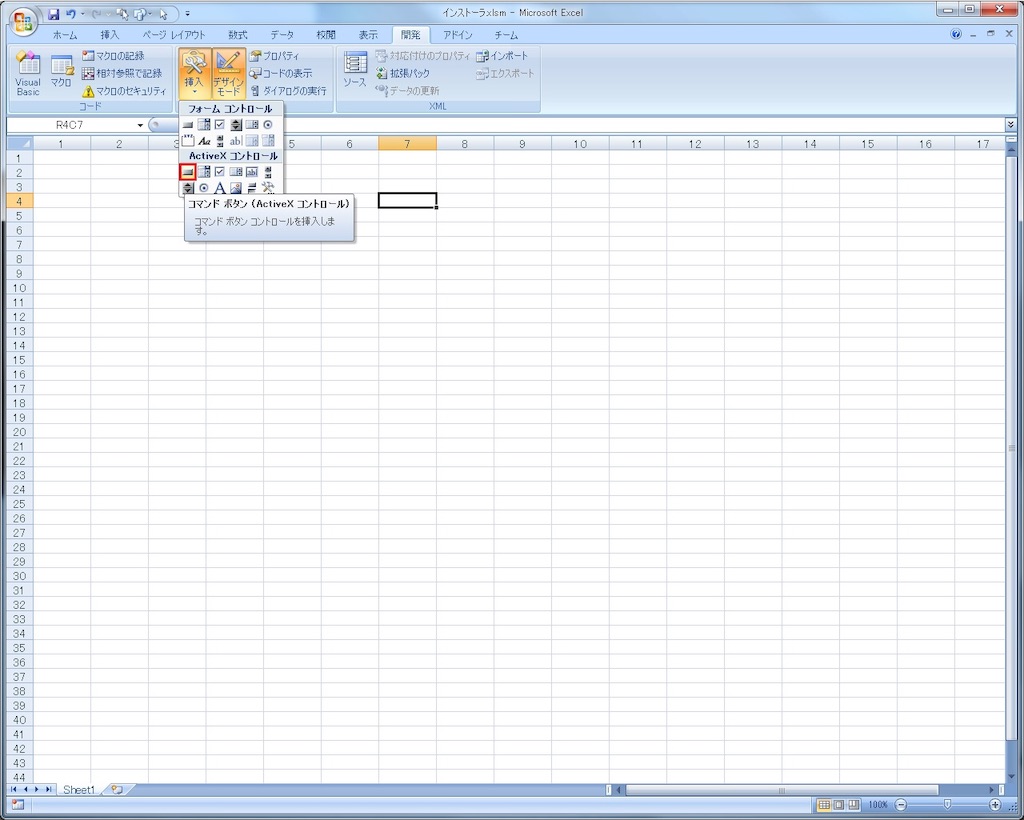1024x820 pixels.
Task: Open the Visual Basic editor
Action: [28, 73]
